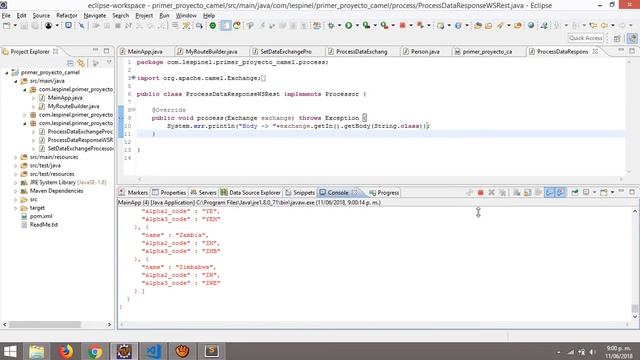The width and height of the screenshot is (640, 360).
Task: Open the Run button dropdown arrow
Action: point(357,26)
